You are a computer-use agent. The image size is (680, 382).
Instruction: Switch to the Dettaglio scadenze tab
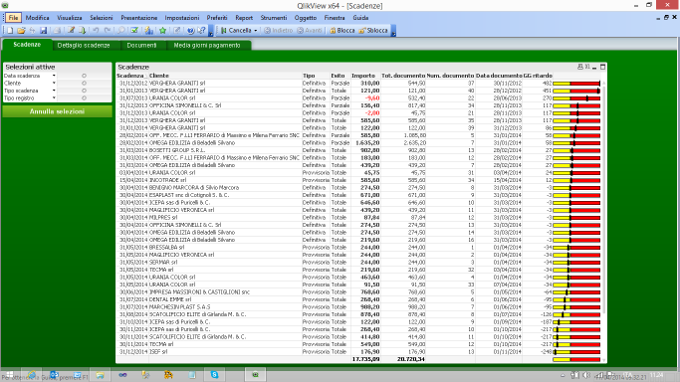coord(84,45)
